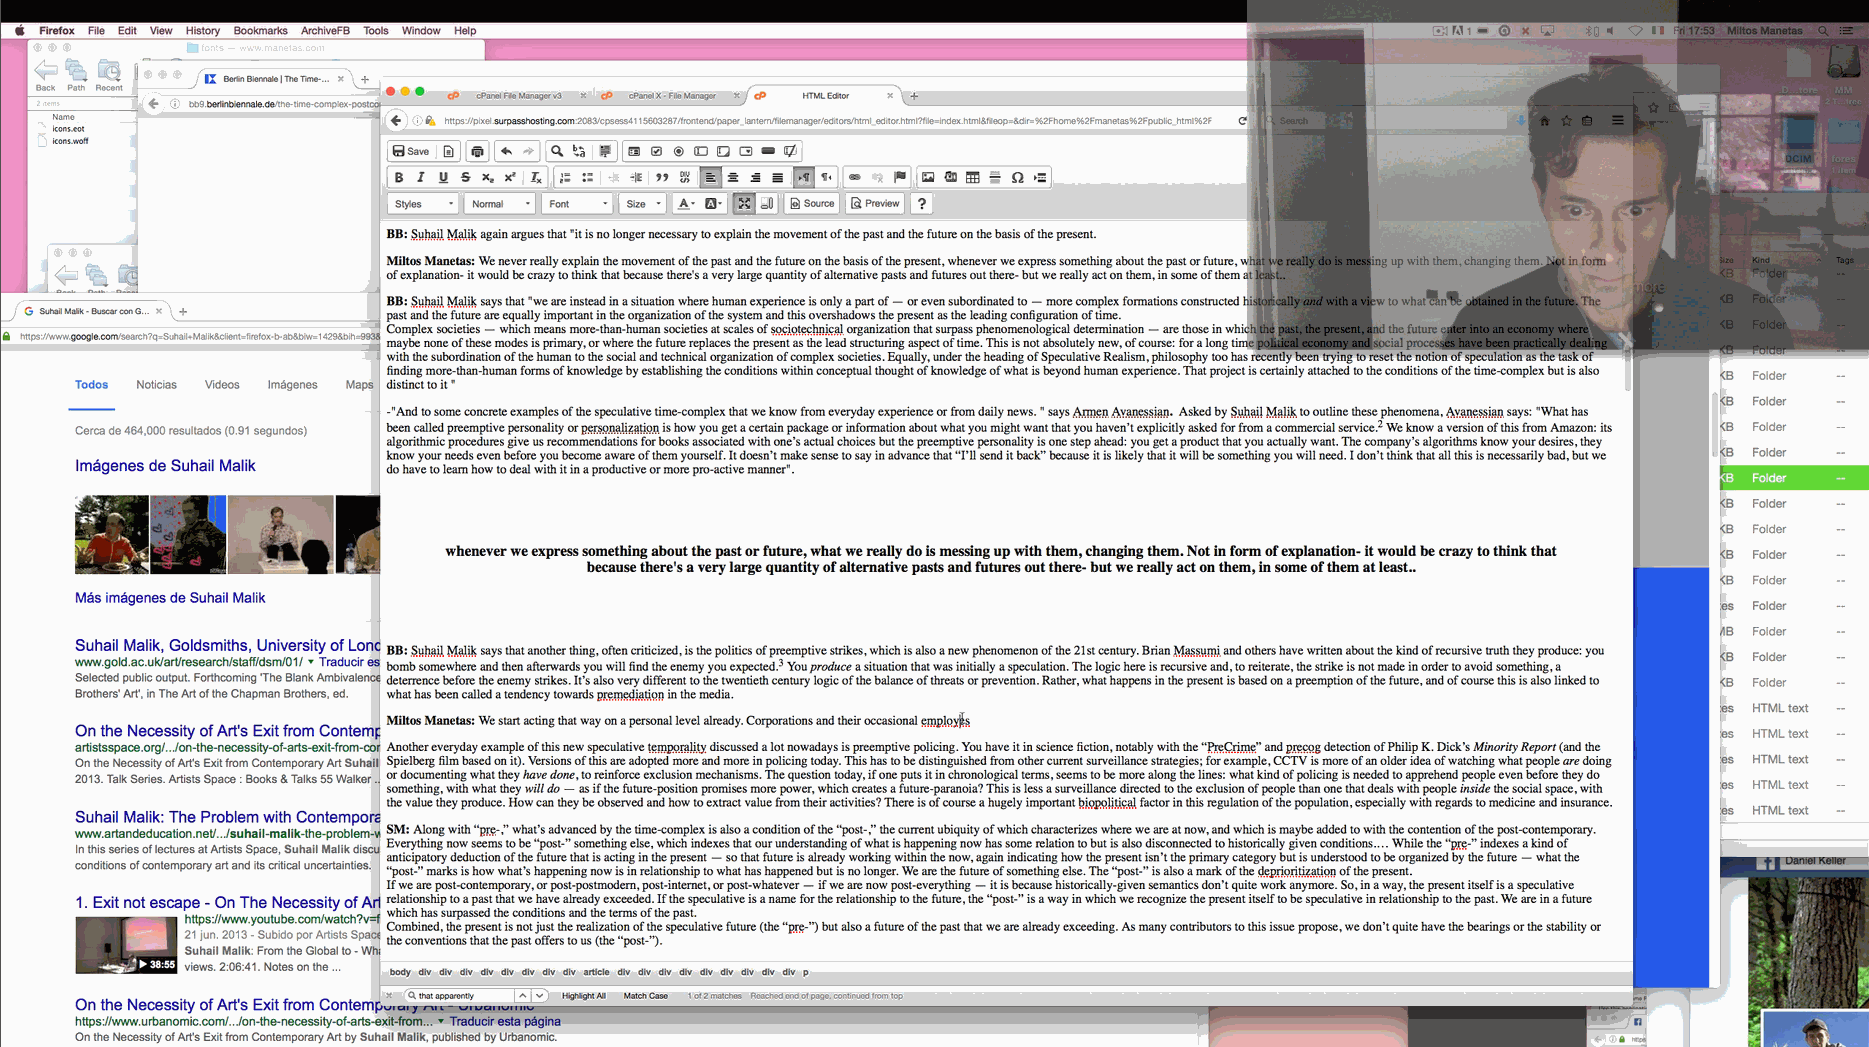Open the About CKEditor question mark
This screenshot has height=1047, width=1869.
[922, 204]
